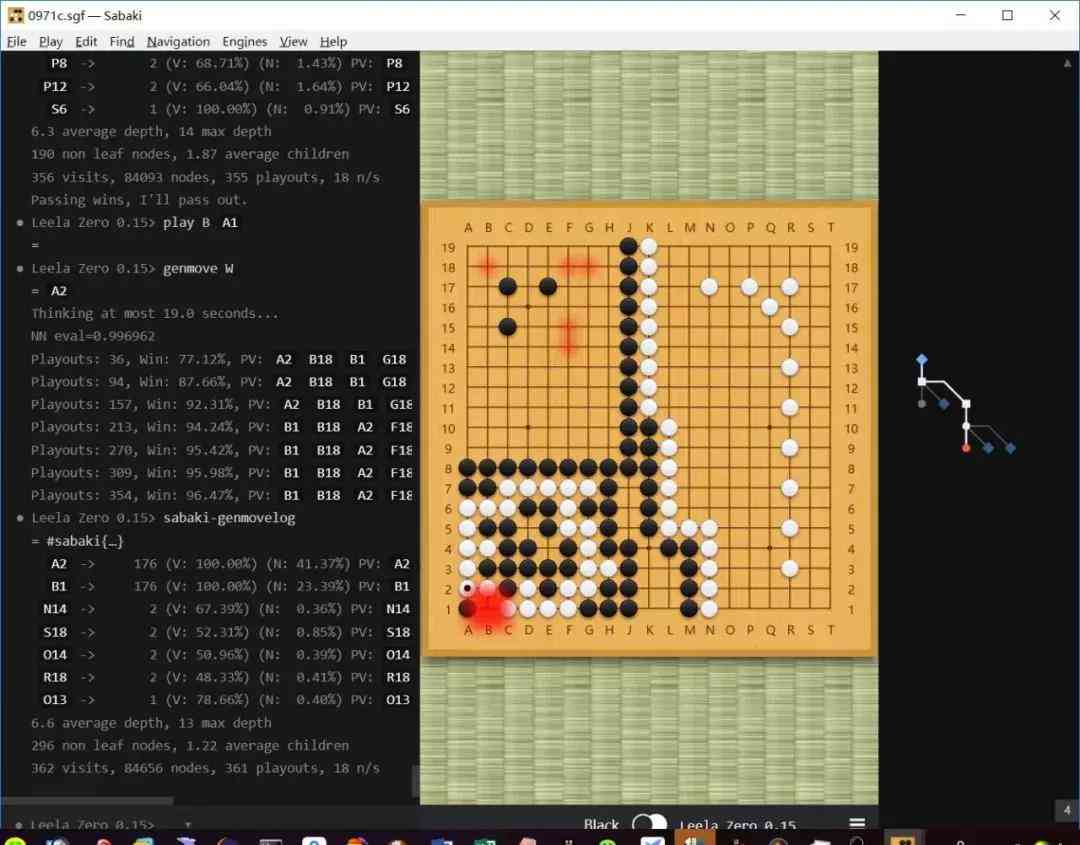Click the Leela Zero 0.15 player name in bottom bar
This screenshot has width=1080, height=845.
click(738, 825)
